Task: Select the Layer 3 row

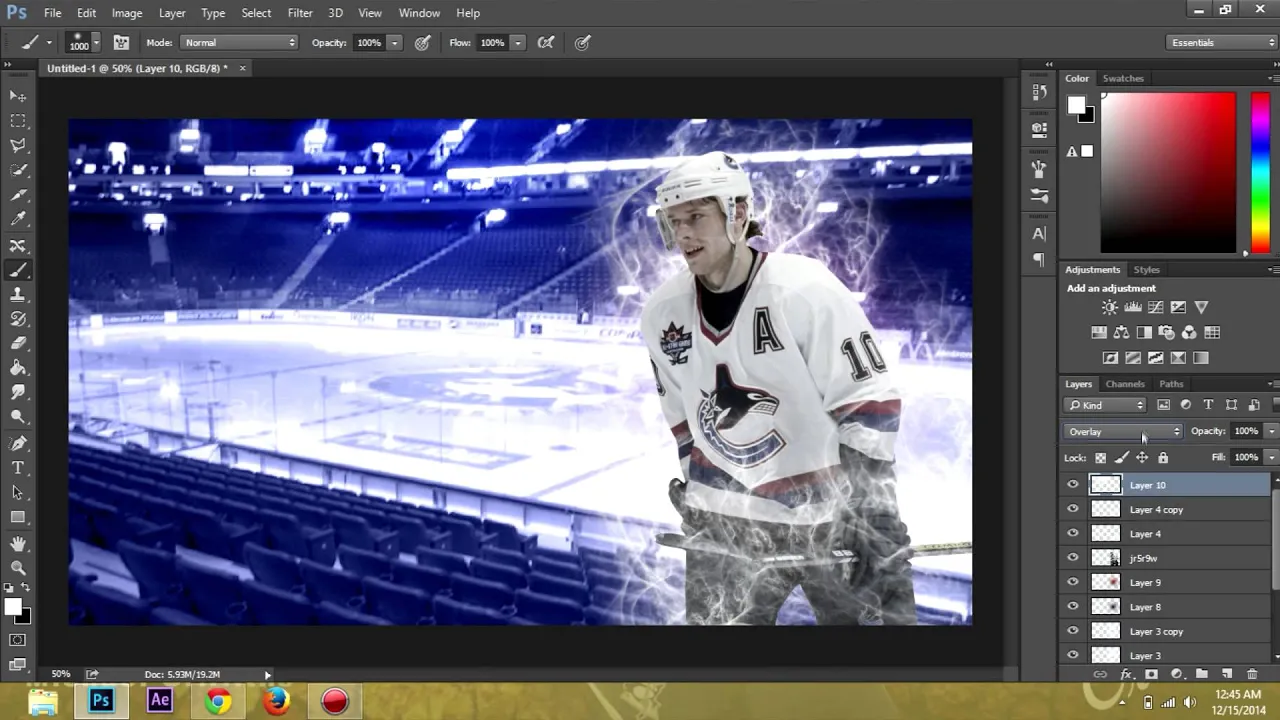Action: [1166, 656]
